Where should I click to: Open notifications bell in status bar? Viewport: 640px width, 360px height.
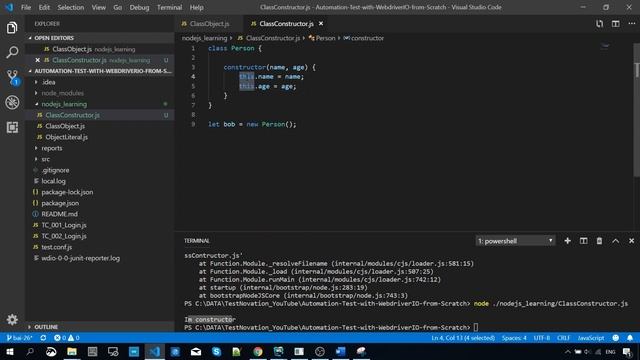pyautogui.click(x=630, y=338)
